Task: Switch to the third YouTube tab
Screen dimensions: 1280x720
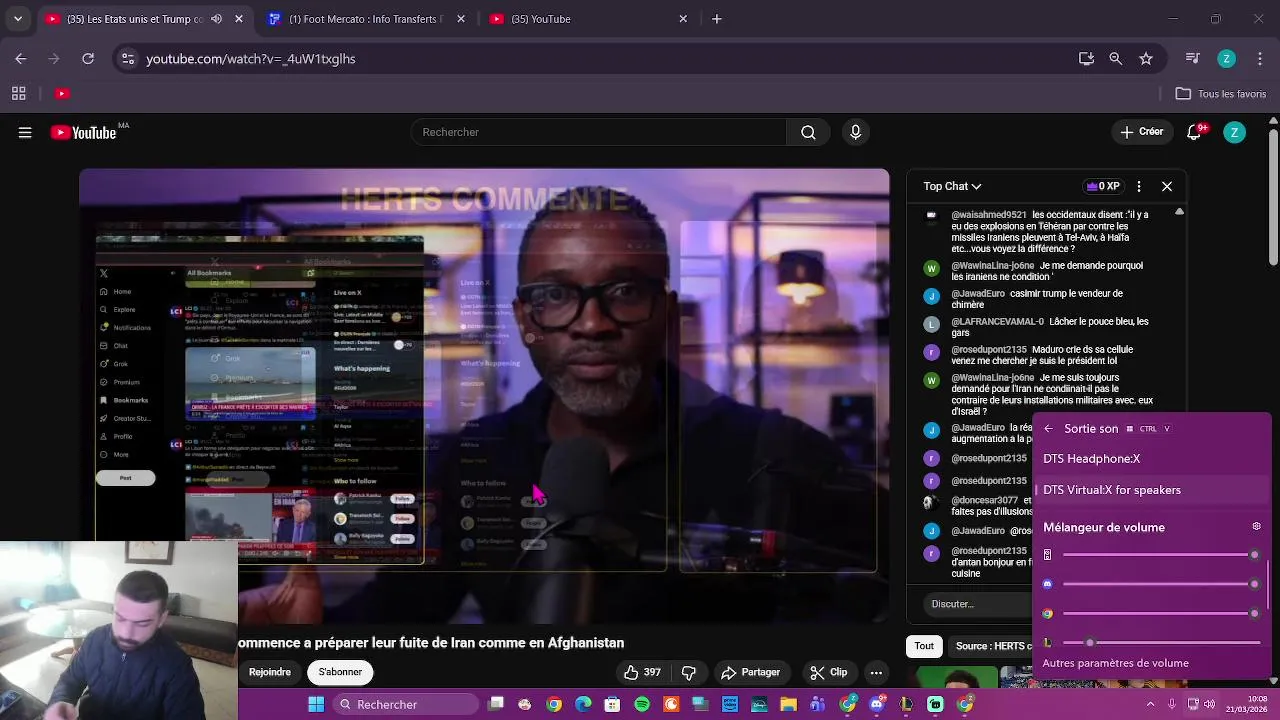Action: [x=586, y=19]
